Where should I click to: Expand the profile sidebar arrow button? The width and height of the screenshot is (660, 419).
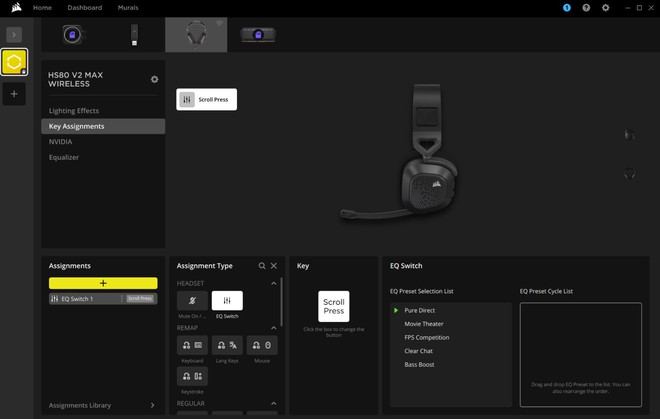[14, 35]
